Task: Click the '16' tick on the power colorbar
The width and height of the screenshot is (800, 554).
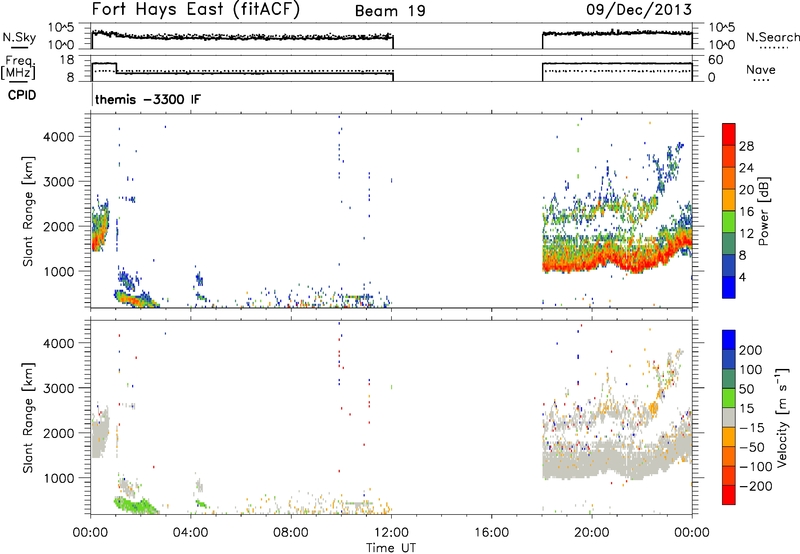Action: point(746,212)
